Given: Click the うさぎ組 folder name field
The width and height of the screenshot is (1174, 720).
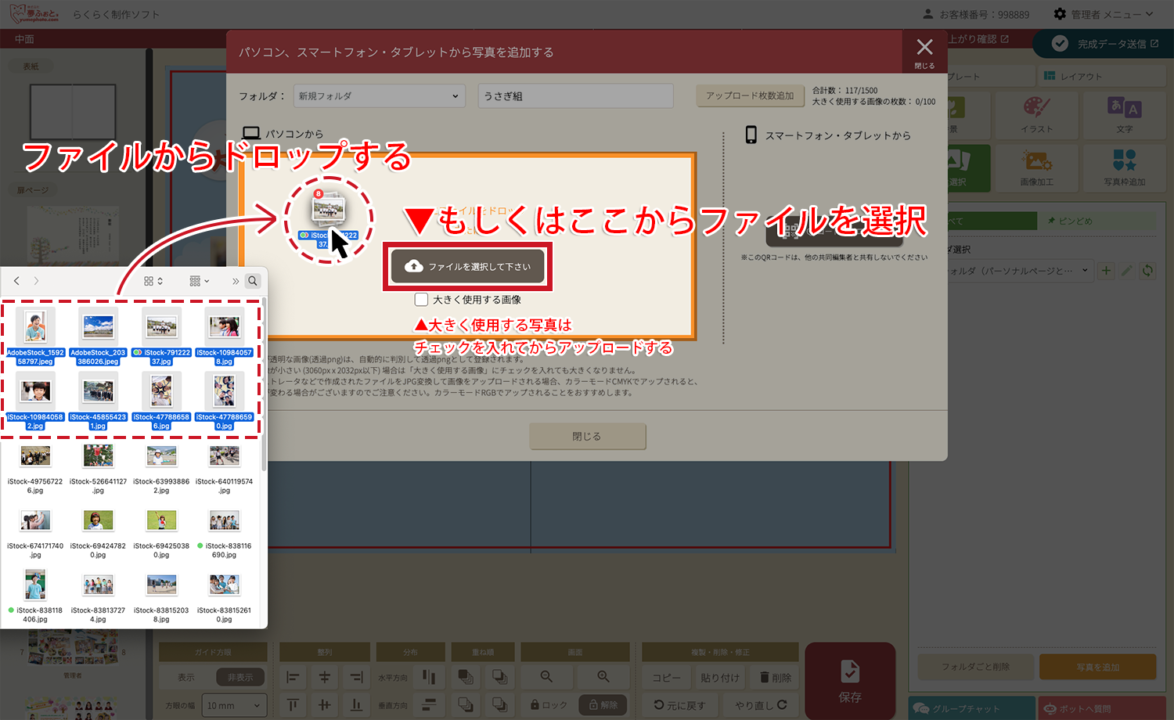Looking at the screenshot, I should click(x=575, y=96).
